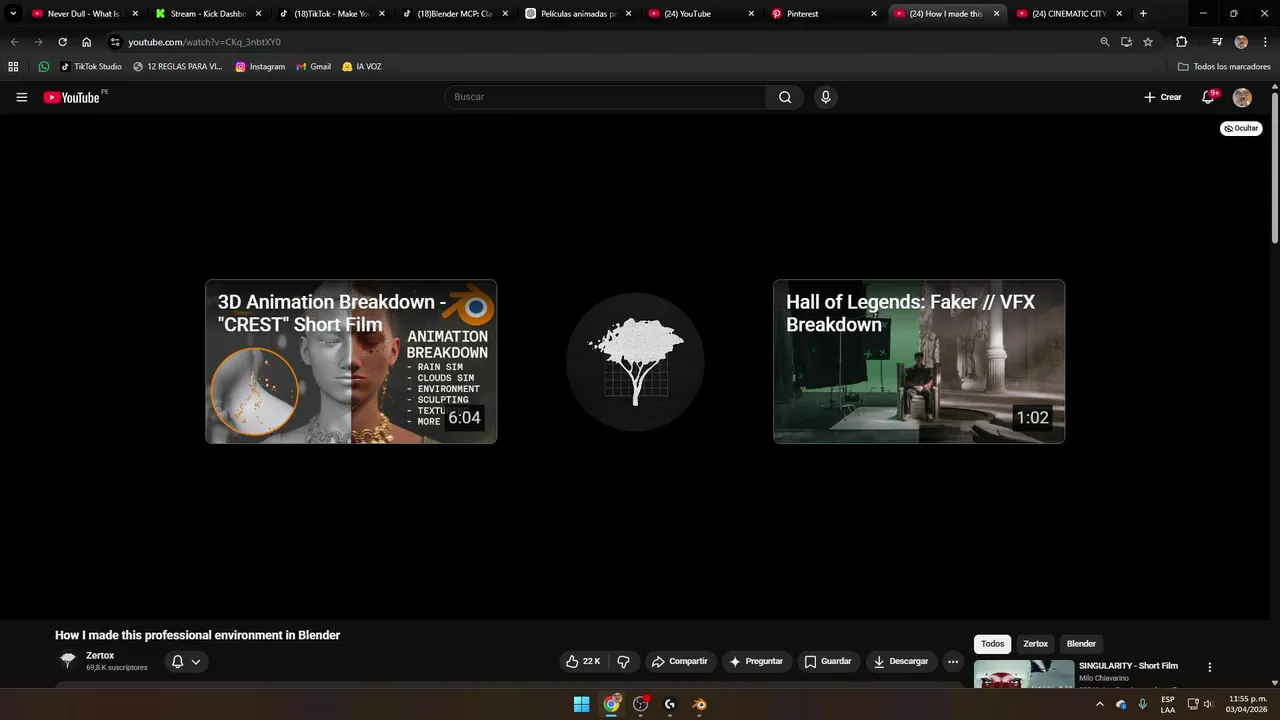Switch to TikTok - Make Your tab
1280x720 pixels.
point(331,14)
